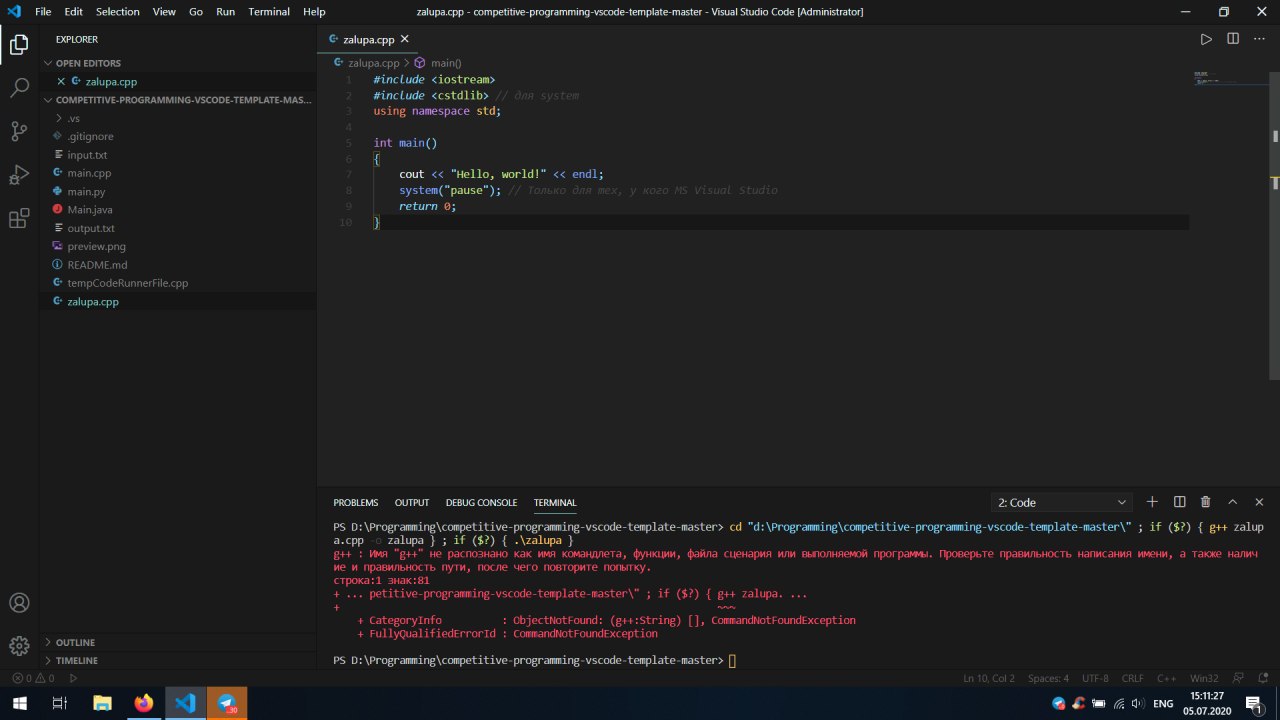This screenshot has width=1280, height=720.
Task: Open the File menu
Action: (x=43, y=12)
